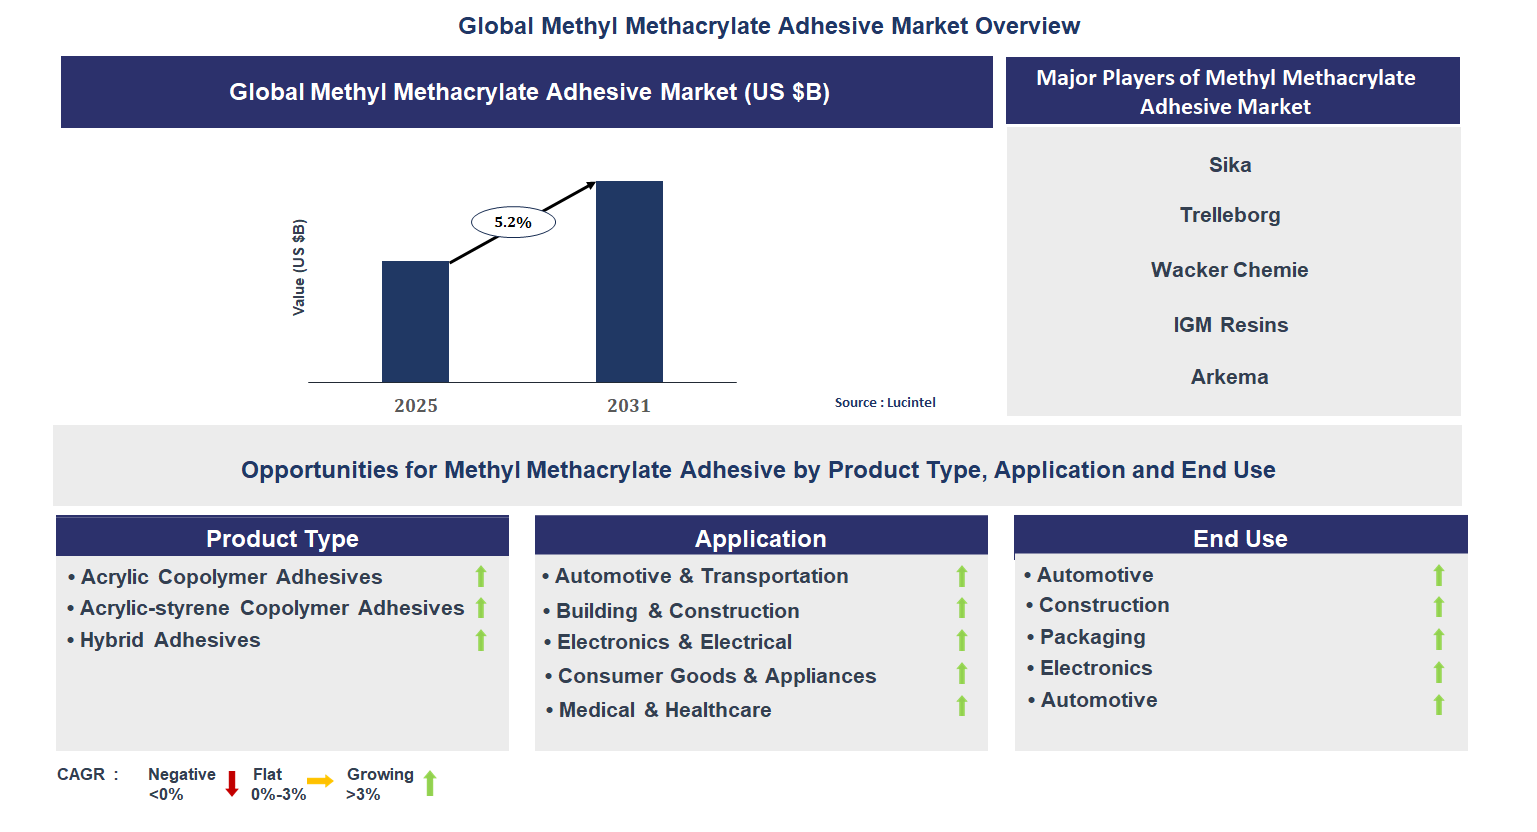Expand the Application panel header
The image size is (1537, 832).
pyautogui.click(x=761, y=537)
